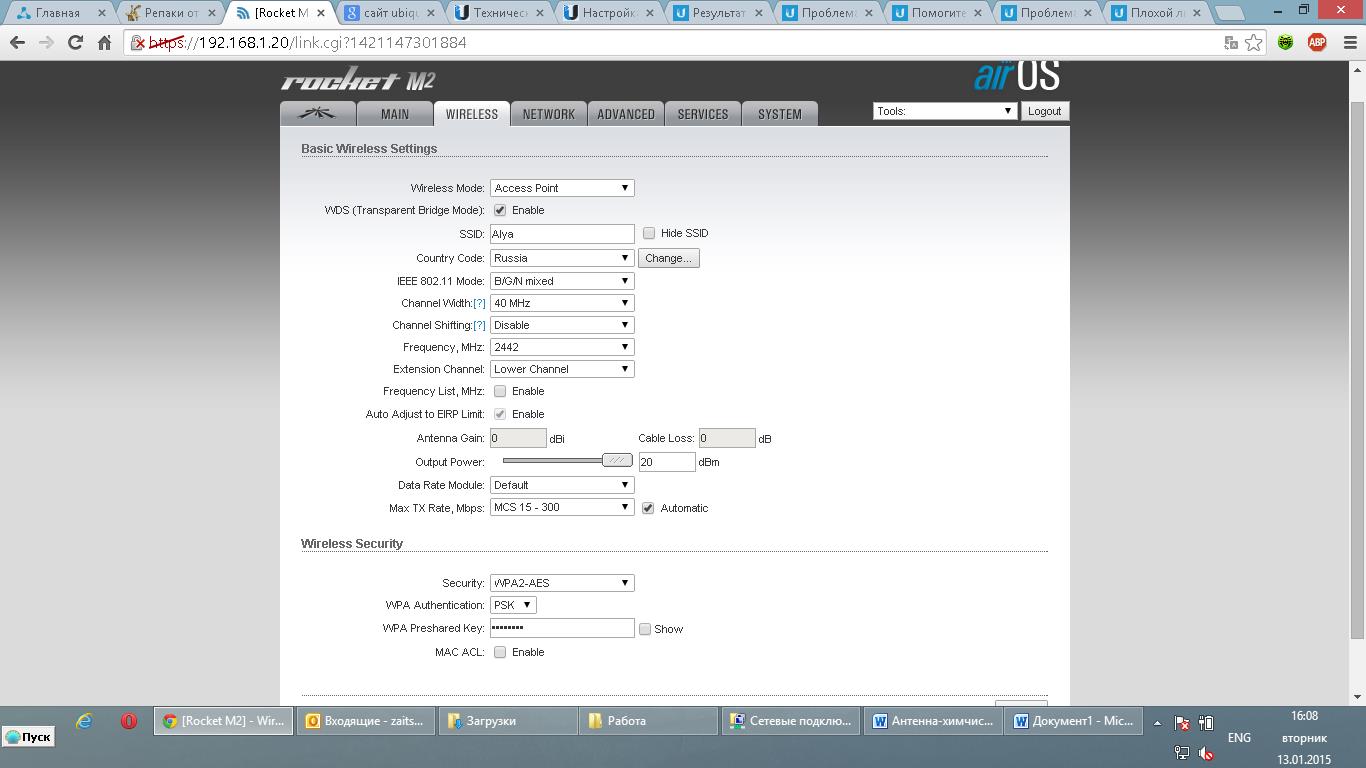Click the crossed-out https security icon
1366x768 pixels.
[x=140, y=43]
